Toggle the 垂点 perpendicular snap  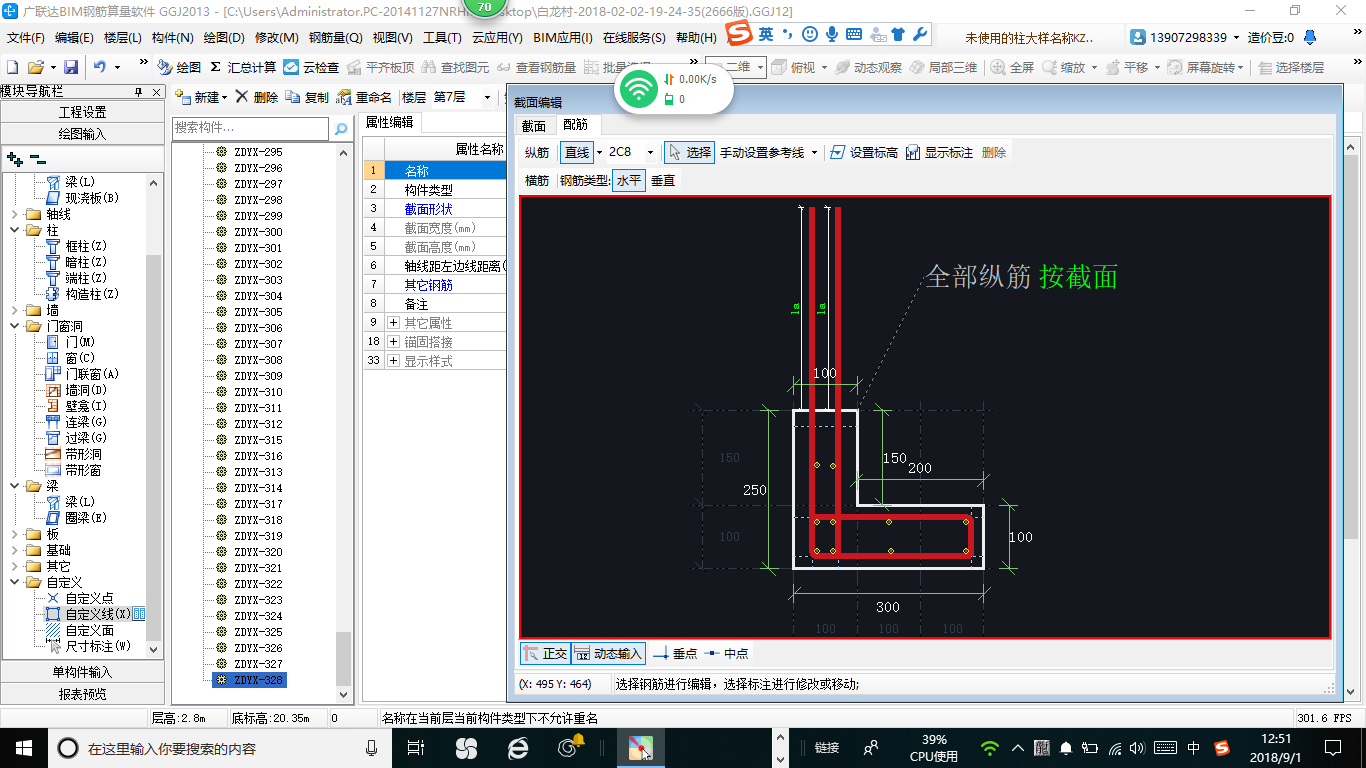coord(675,653)
